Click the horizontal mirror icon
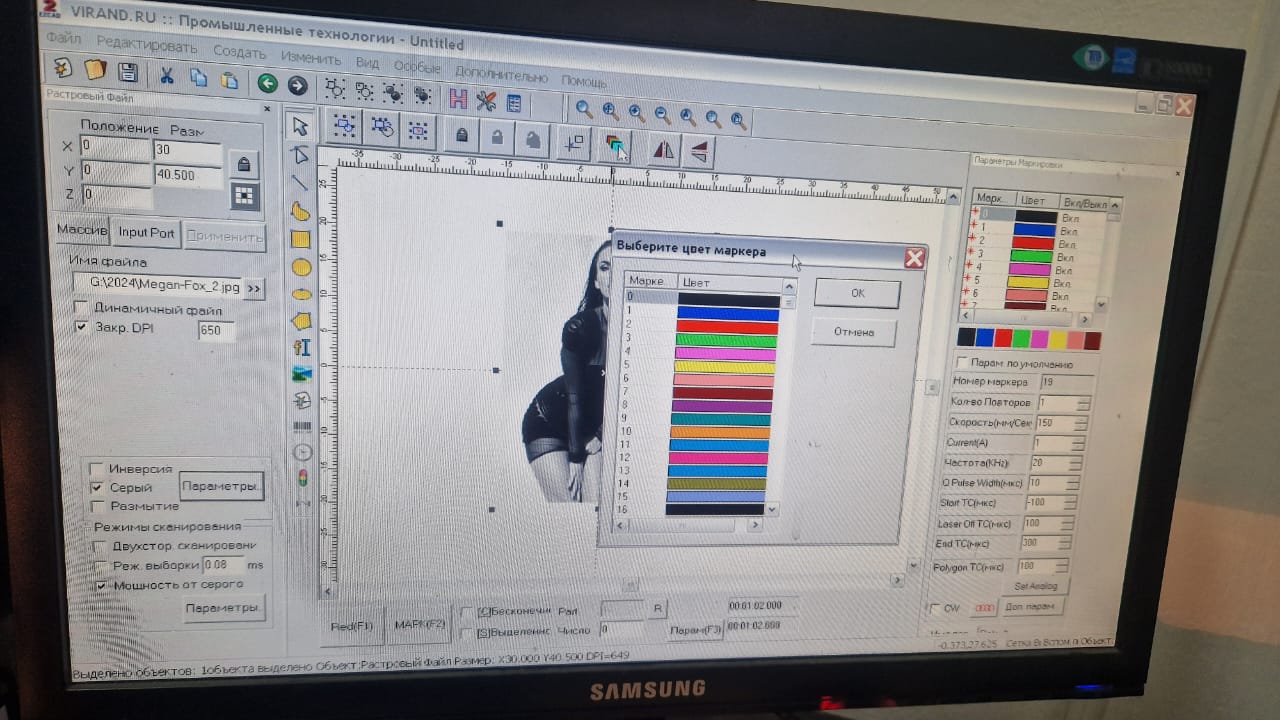Viewport: 1280px width, 720px height. coord(663,149)
